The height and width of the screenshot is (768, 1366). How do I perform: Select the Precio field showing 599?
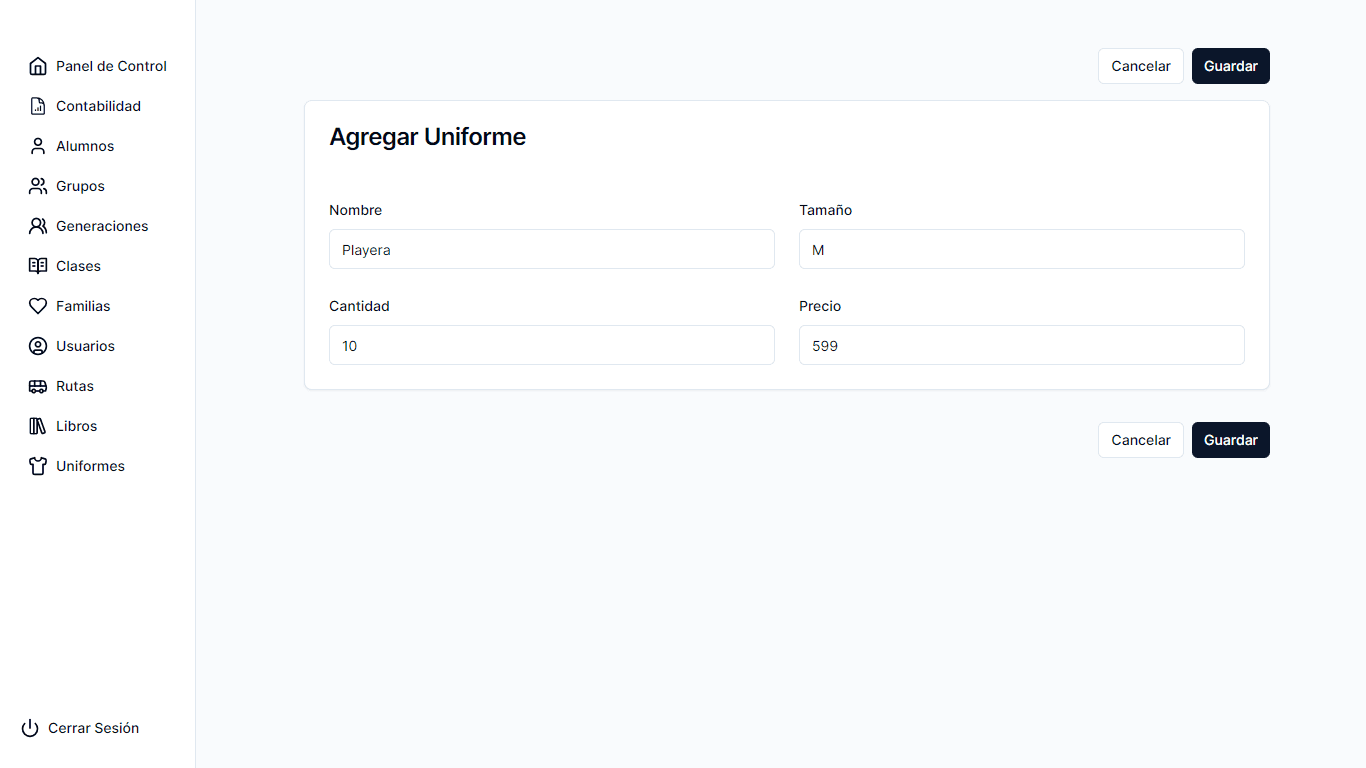[x=1021, y=345]
